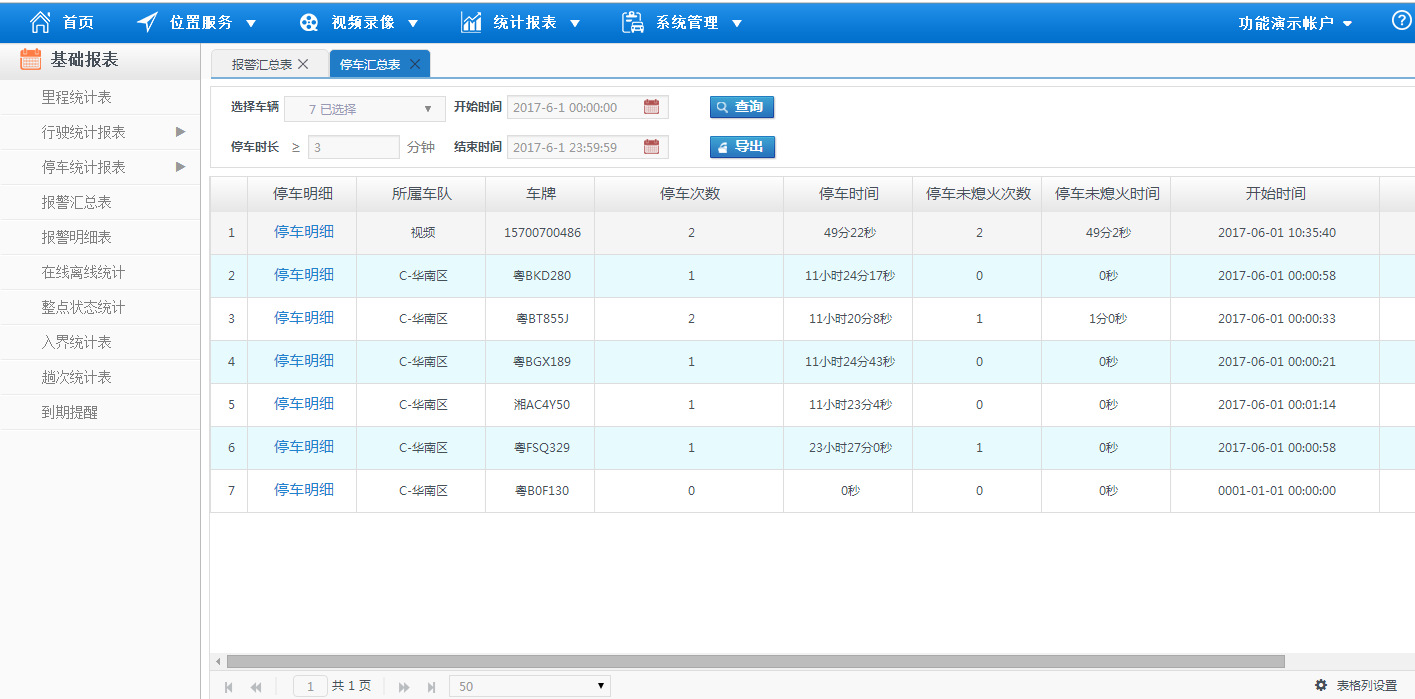Viewport: 1415px width, 699px height.
Task: Expand the 行驶统计报表 submenu arrow
Action: (181, 131)
